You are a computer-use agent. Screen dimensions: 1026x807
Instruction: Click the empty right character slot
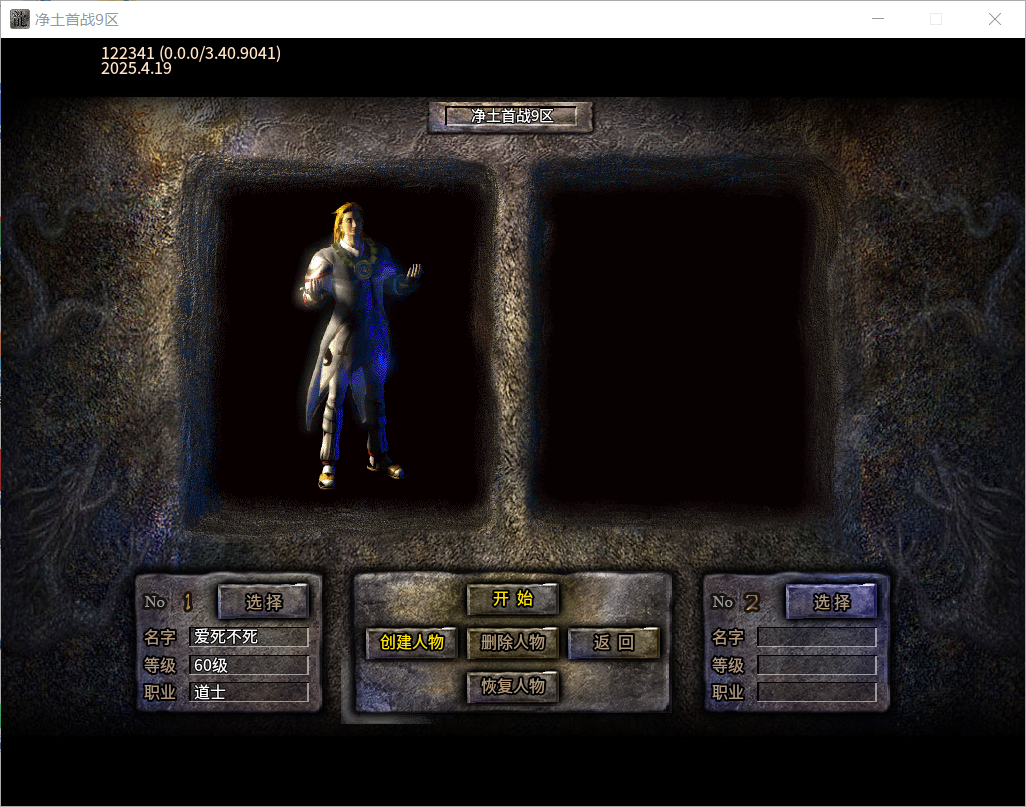tap(681, 344)
